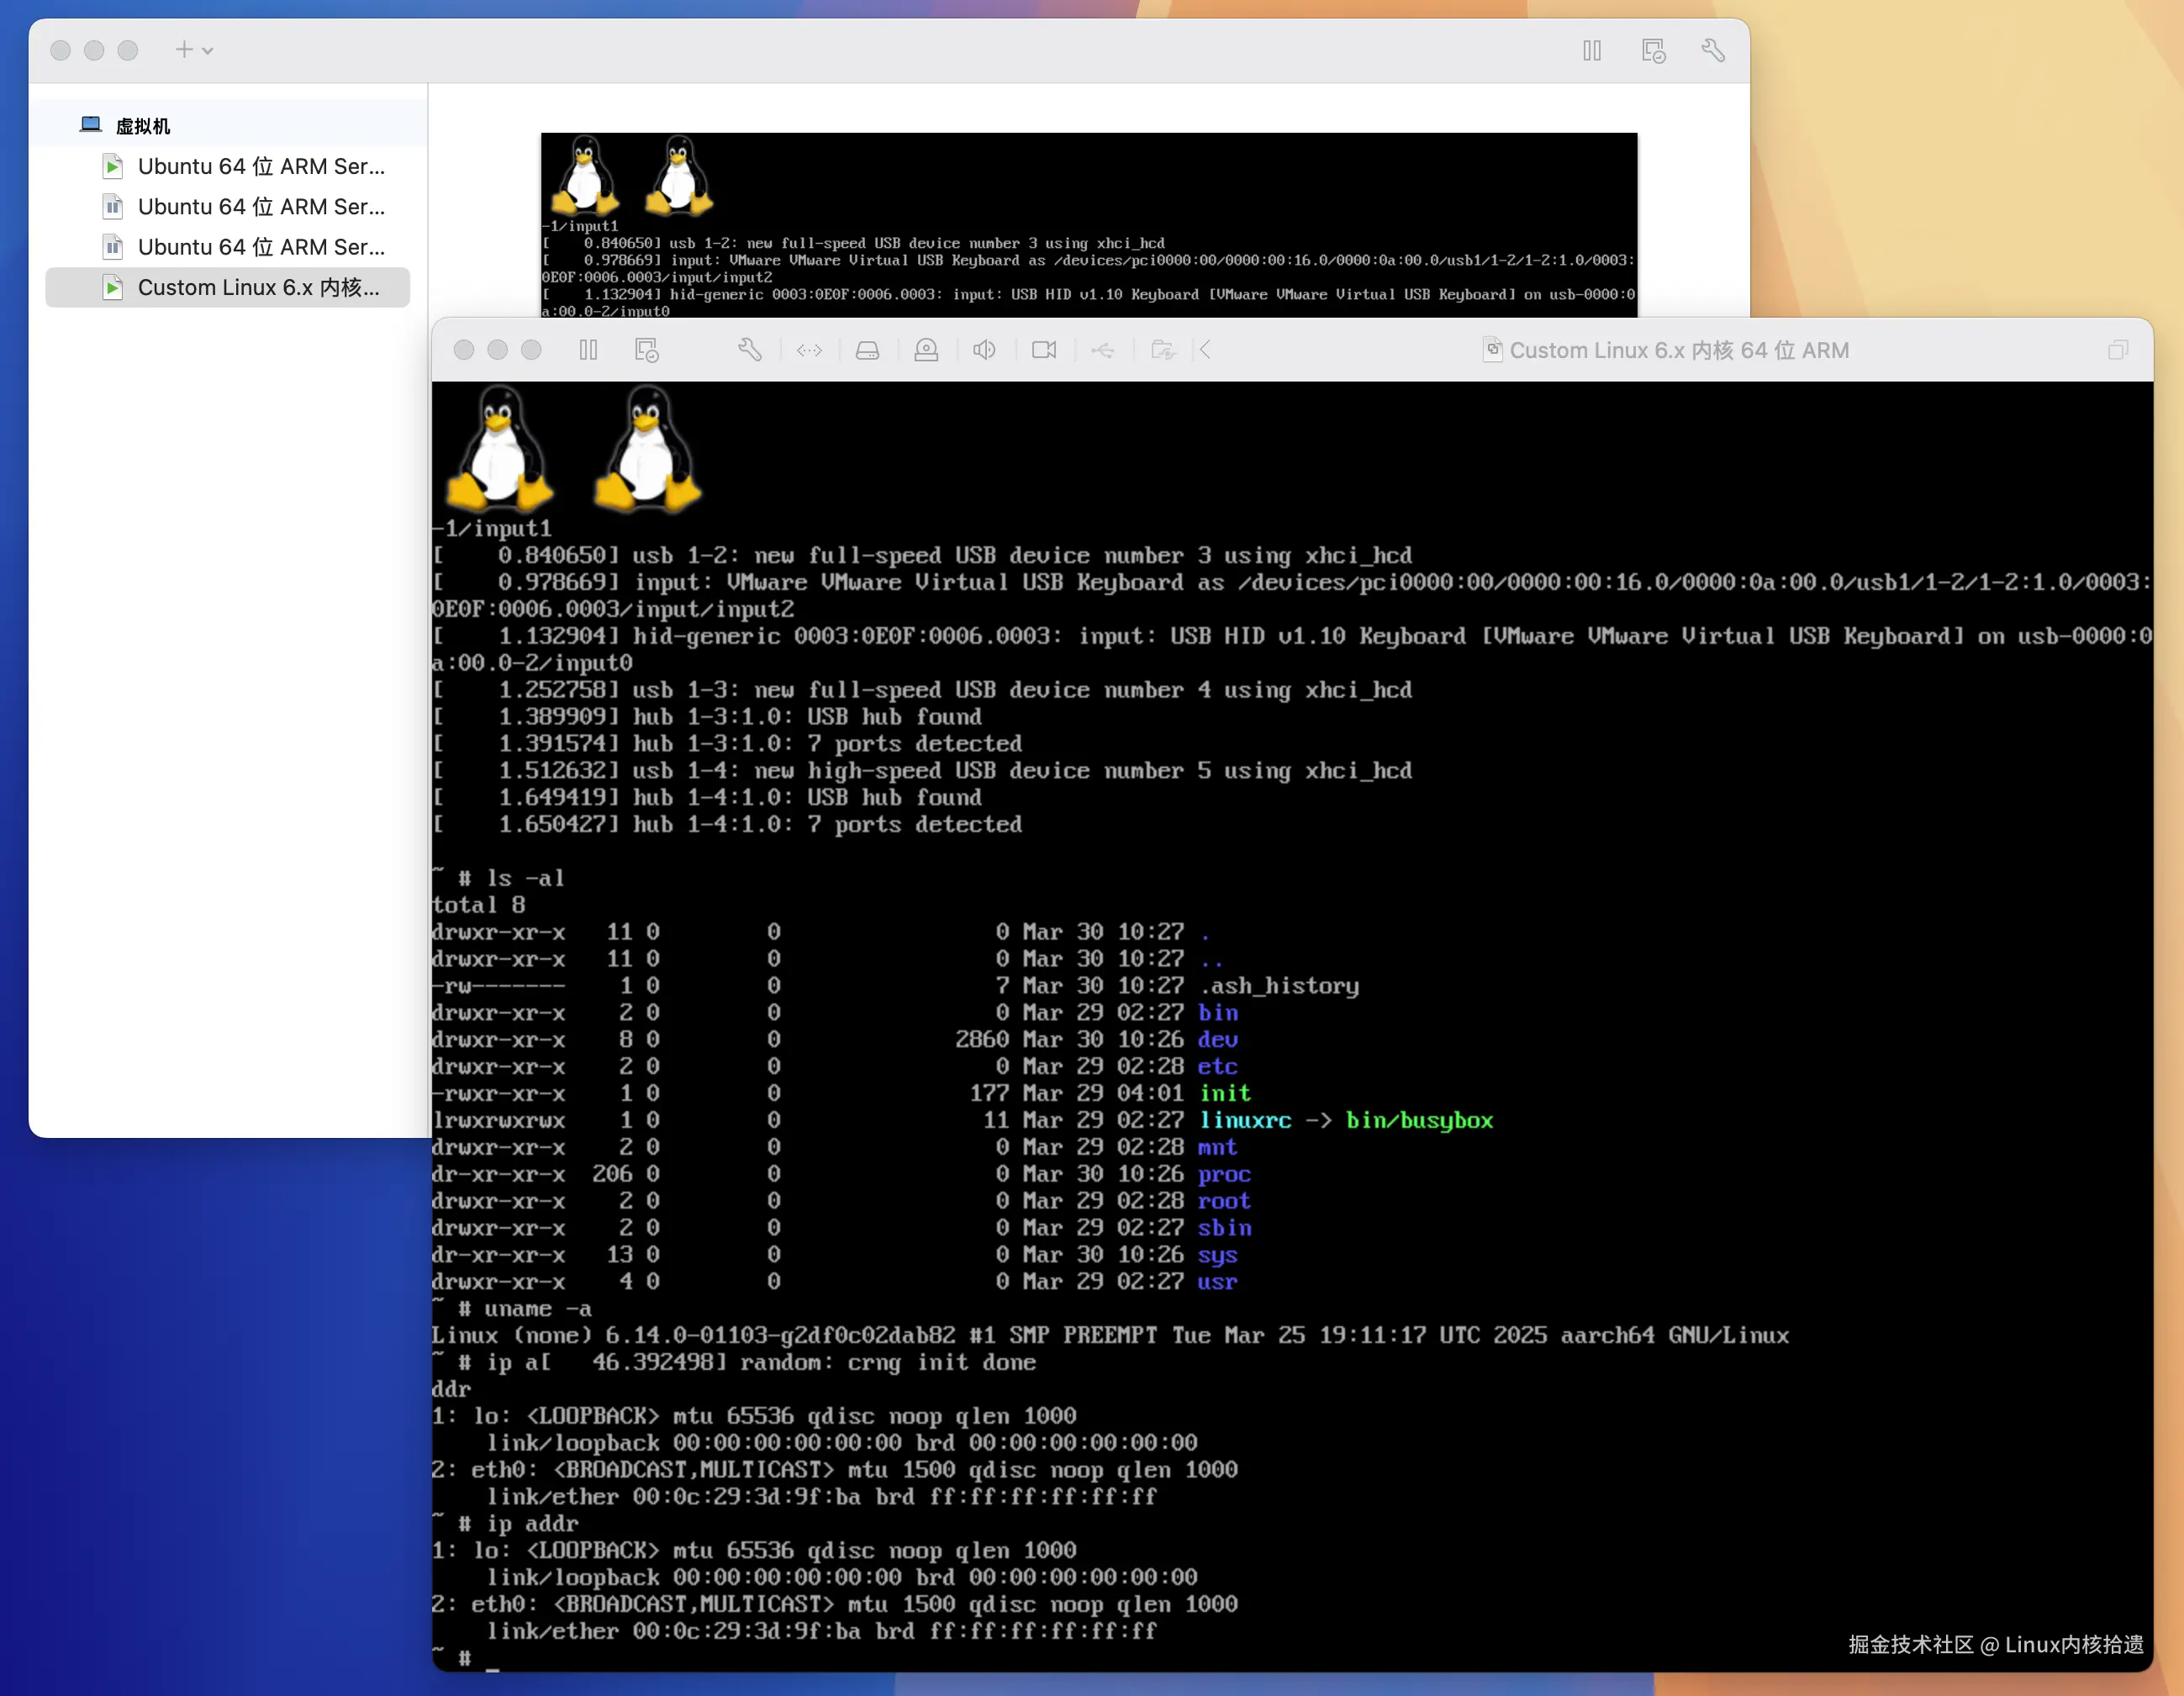This screenshot has height=1696, width=2184.
Task: Click the window title Custom Linux 6.x 内核
Action: 1678,350
